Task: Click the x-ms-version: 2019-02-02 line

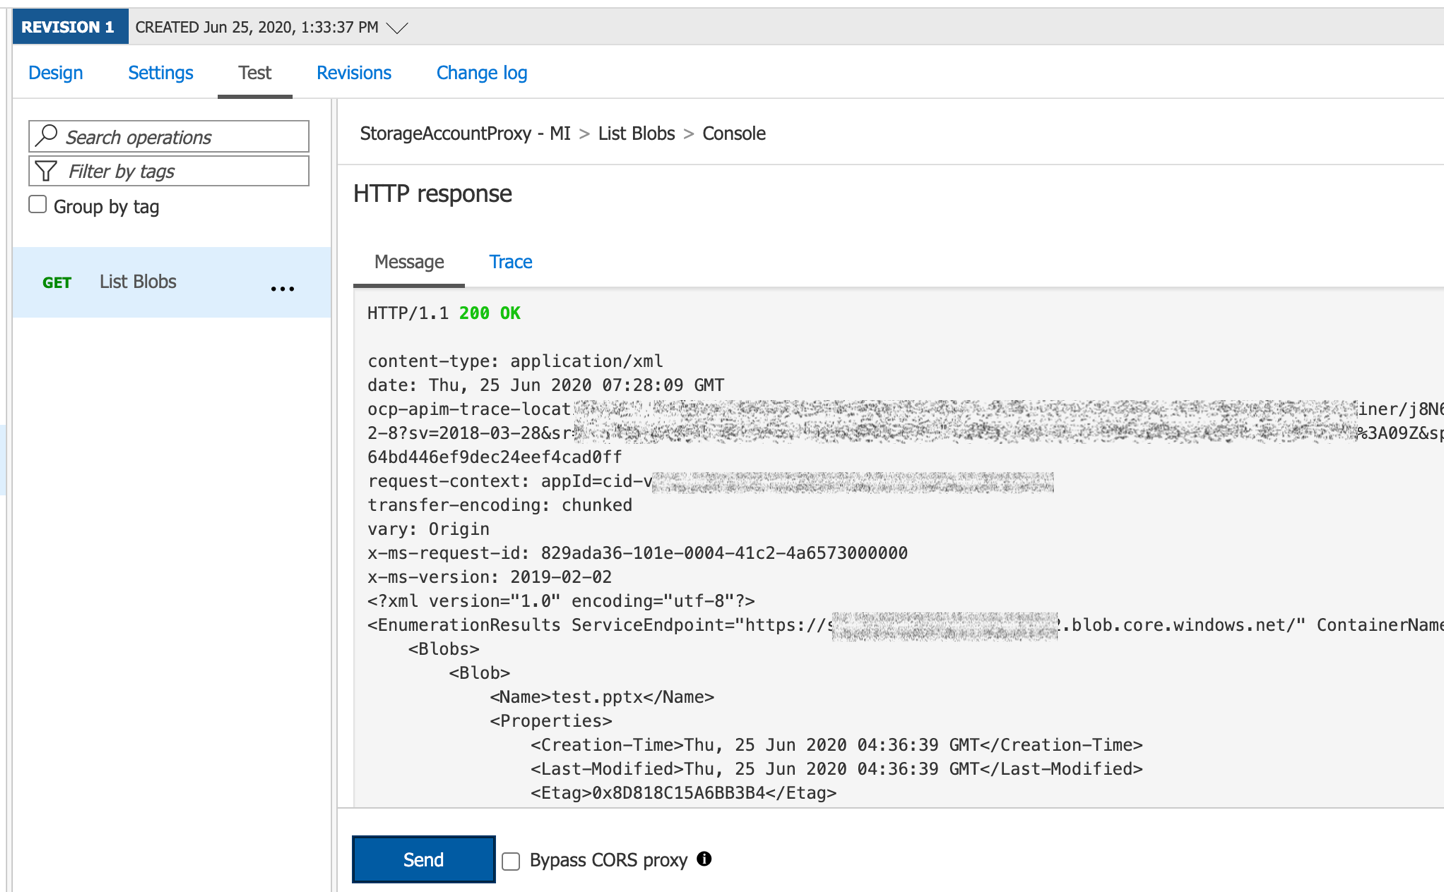Action: pyautogui.click(x=489, y=577)
